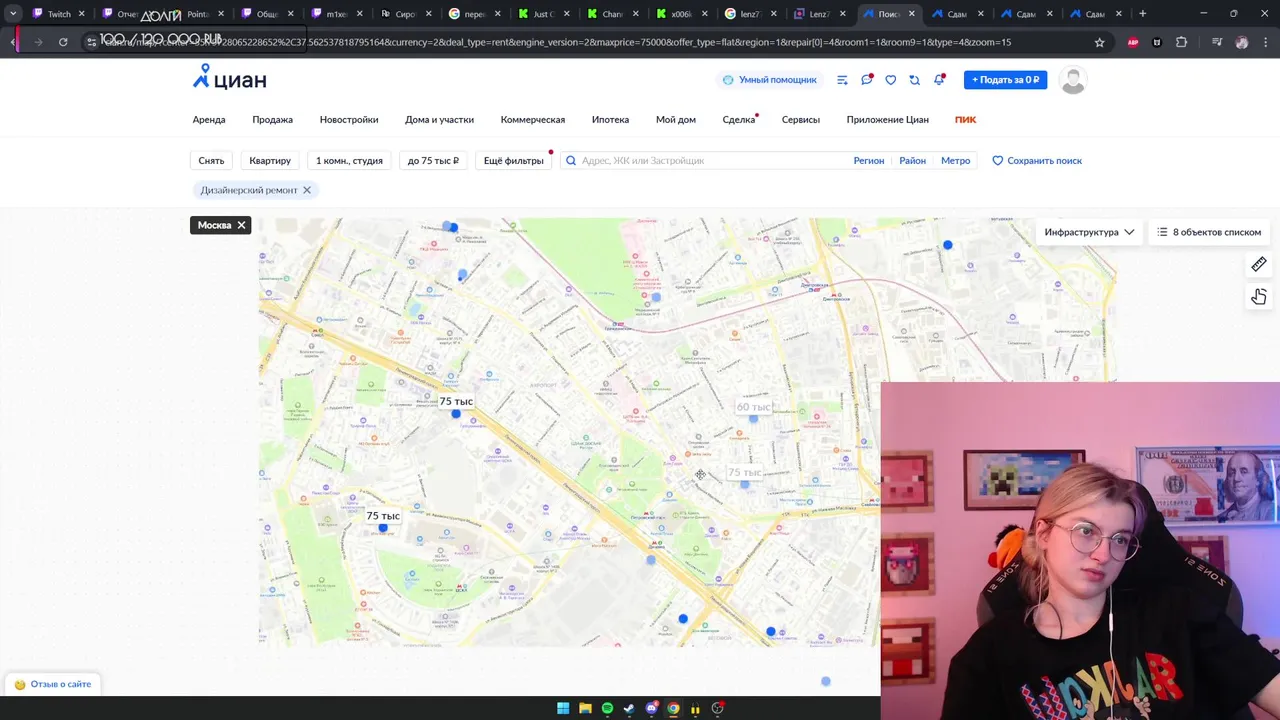Open Steam from taskbar
The image size is (1280, 720).
629,708
